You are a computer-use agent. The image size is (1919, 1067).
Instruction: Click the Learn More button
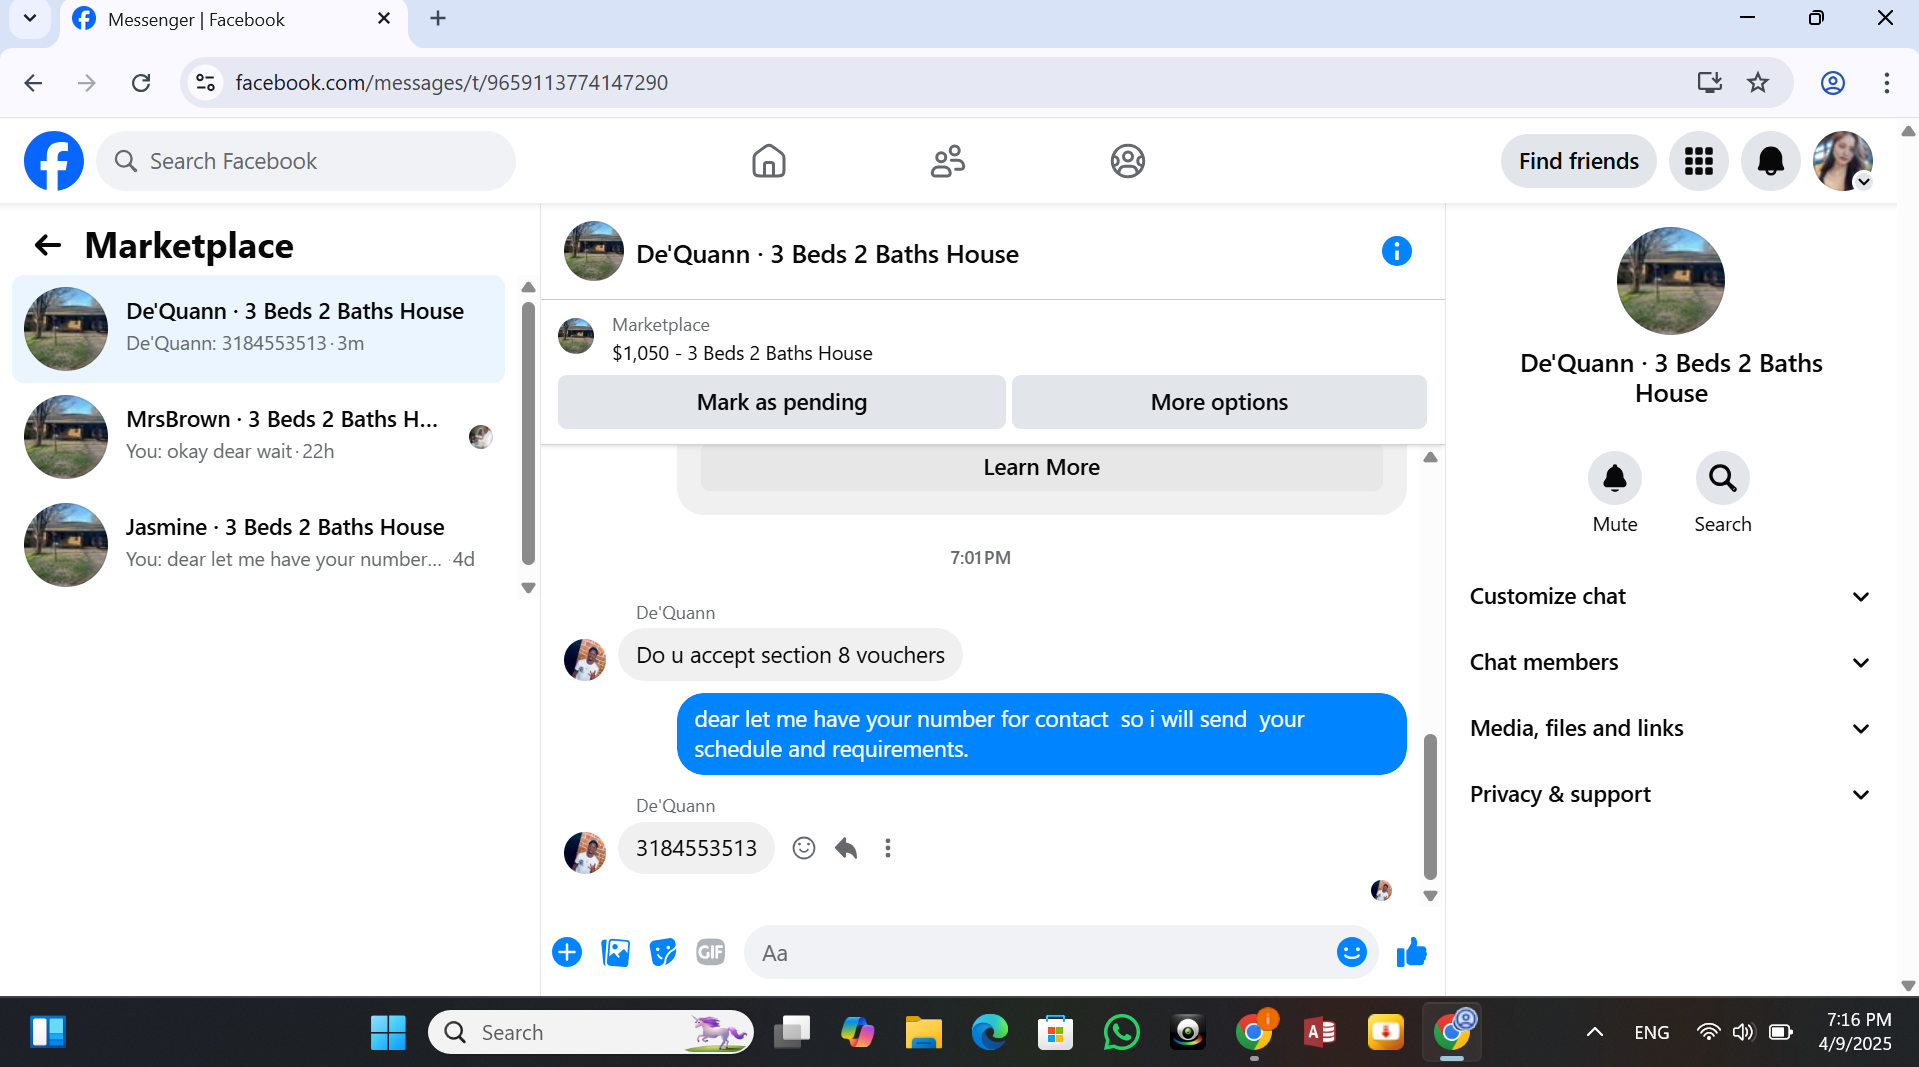point(1041,467)
